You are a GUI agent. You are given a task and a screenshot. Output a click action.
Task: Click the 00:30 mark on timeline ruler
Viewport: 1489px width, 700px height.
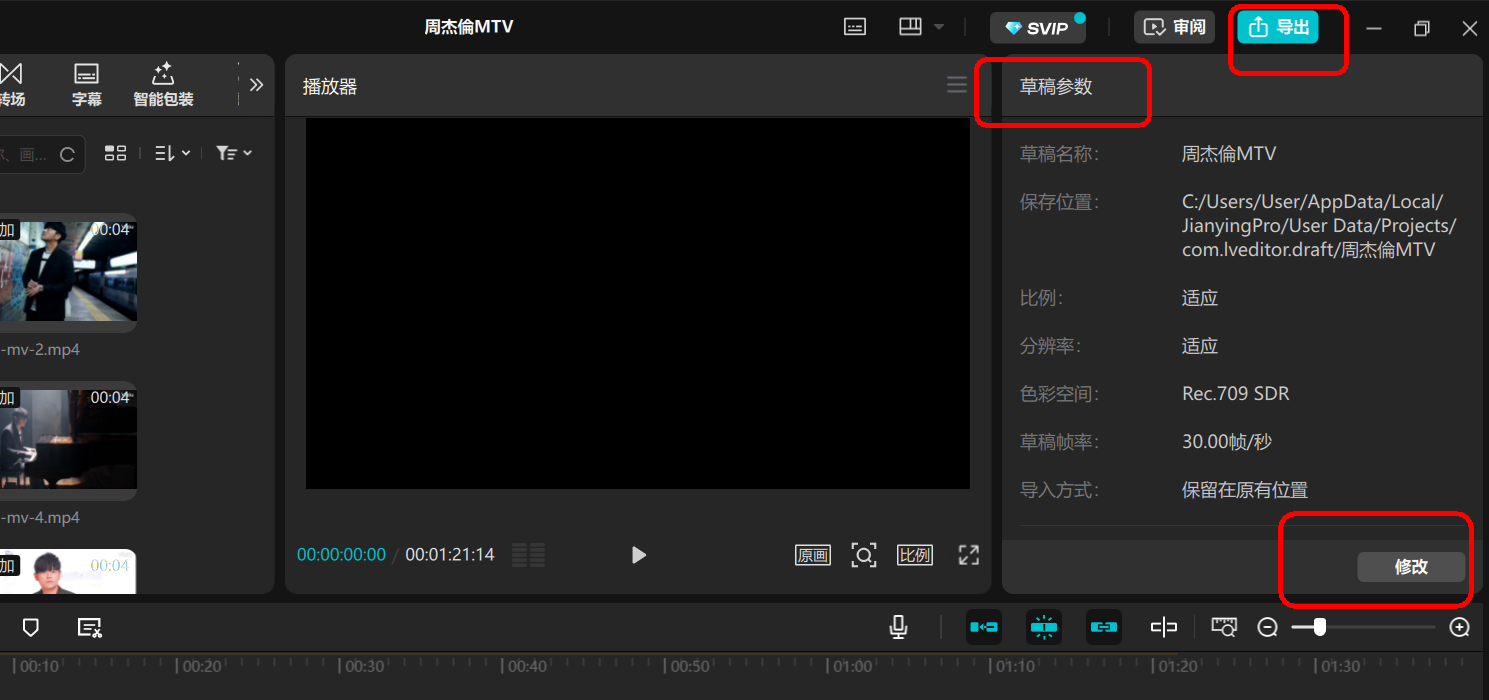pyautogui.click(x=367, y=666)
